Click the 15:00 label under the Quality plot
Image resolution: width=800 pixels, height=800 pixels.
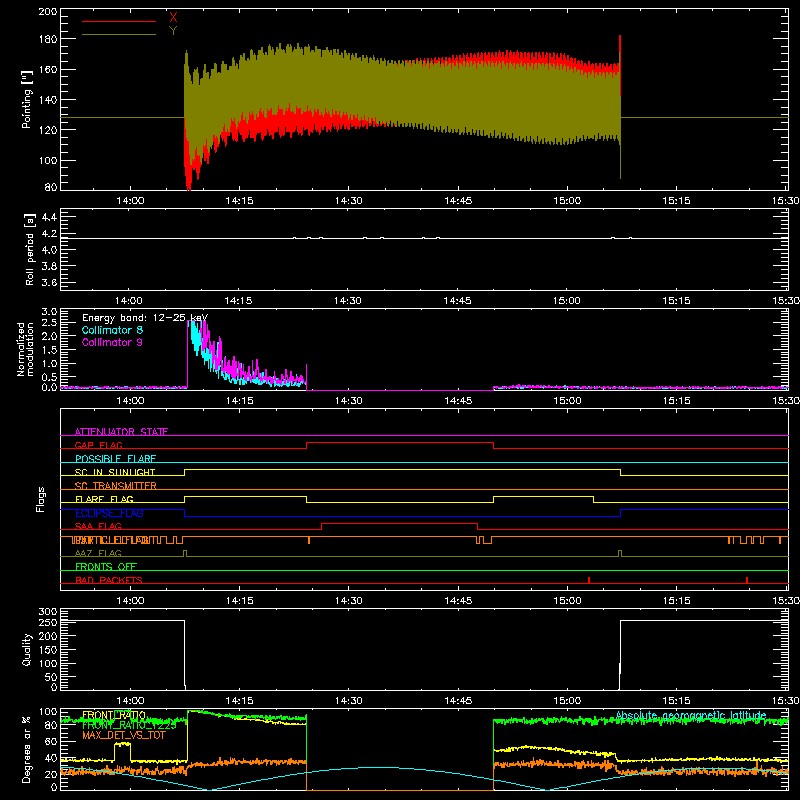(567, 701)
